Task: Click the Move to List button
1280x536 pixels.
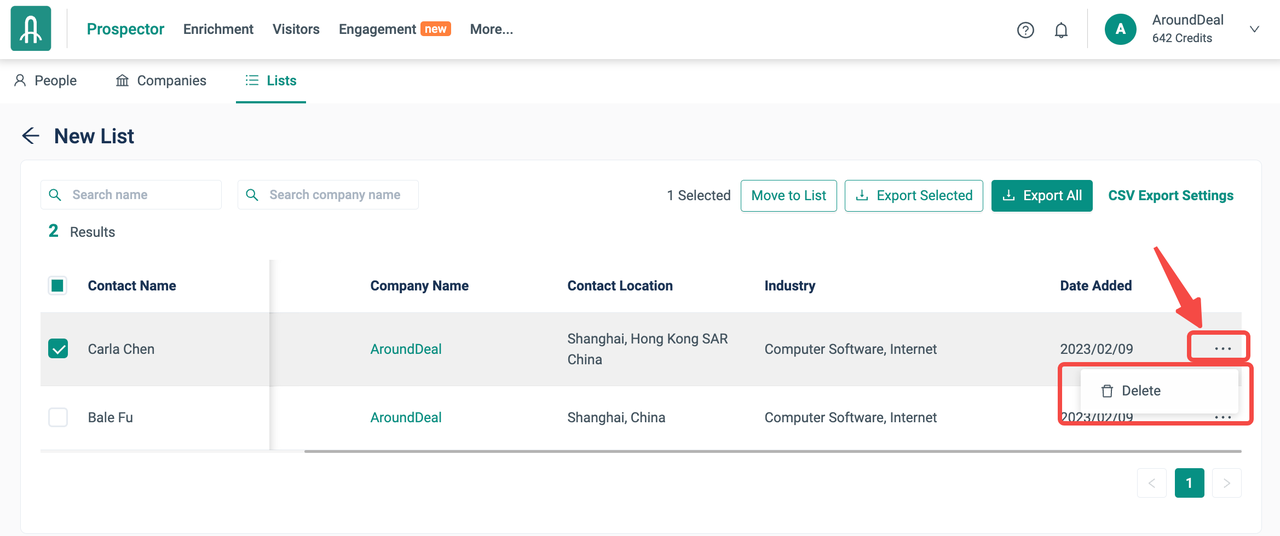Action: coord(788,195)
